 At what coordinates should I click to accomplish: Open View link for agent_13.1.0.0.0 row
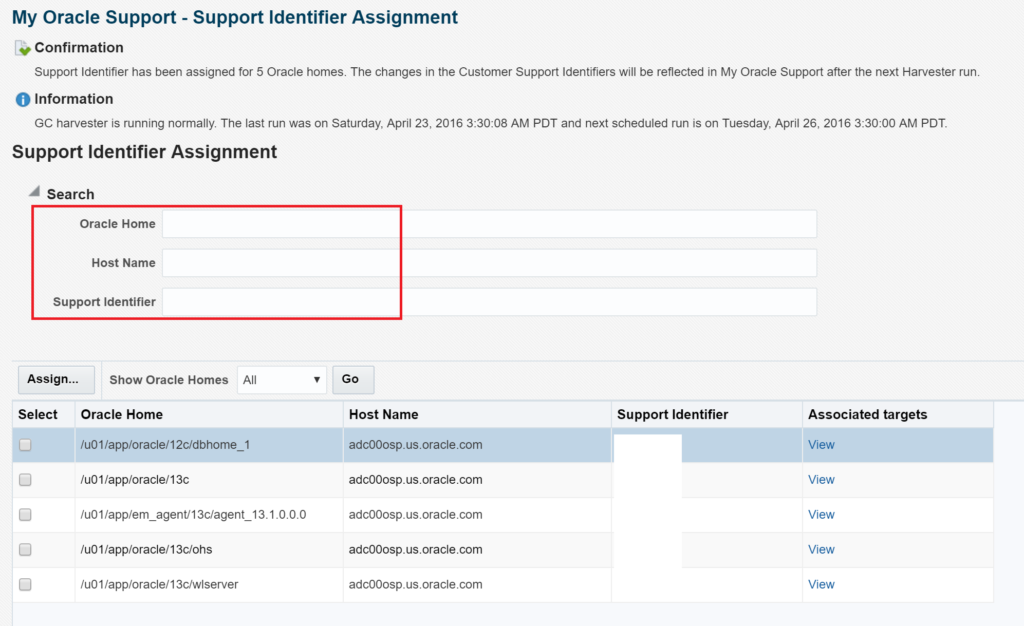point(821,514)
